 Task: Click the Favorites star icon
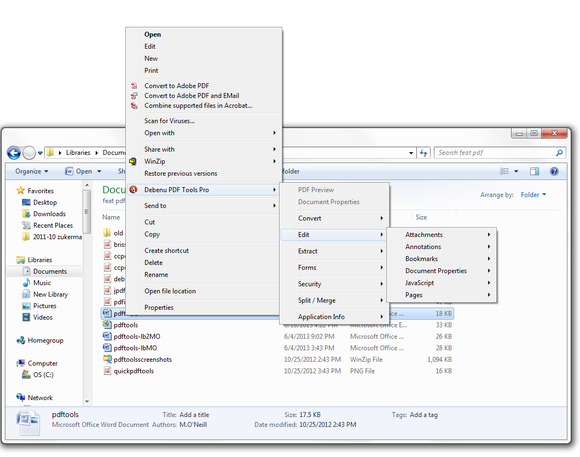click(20, 191)
